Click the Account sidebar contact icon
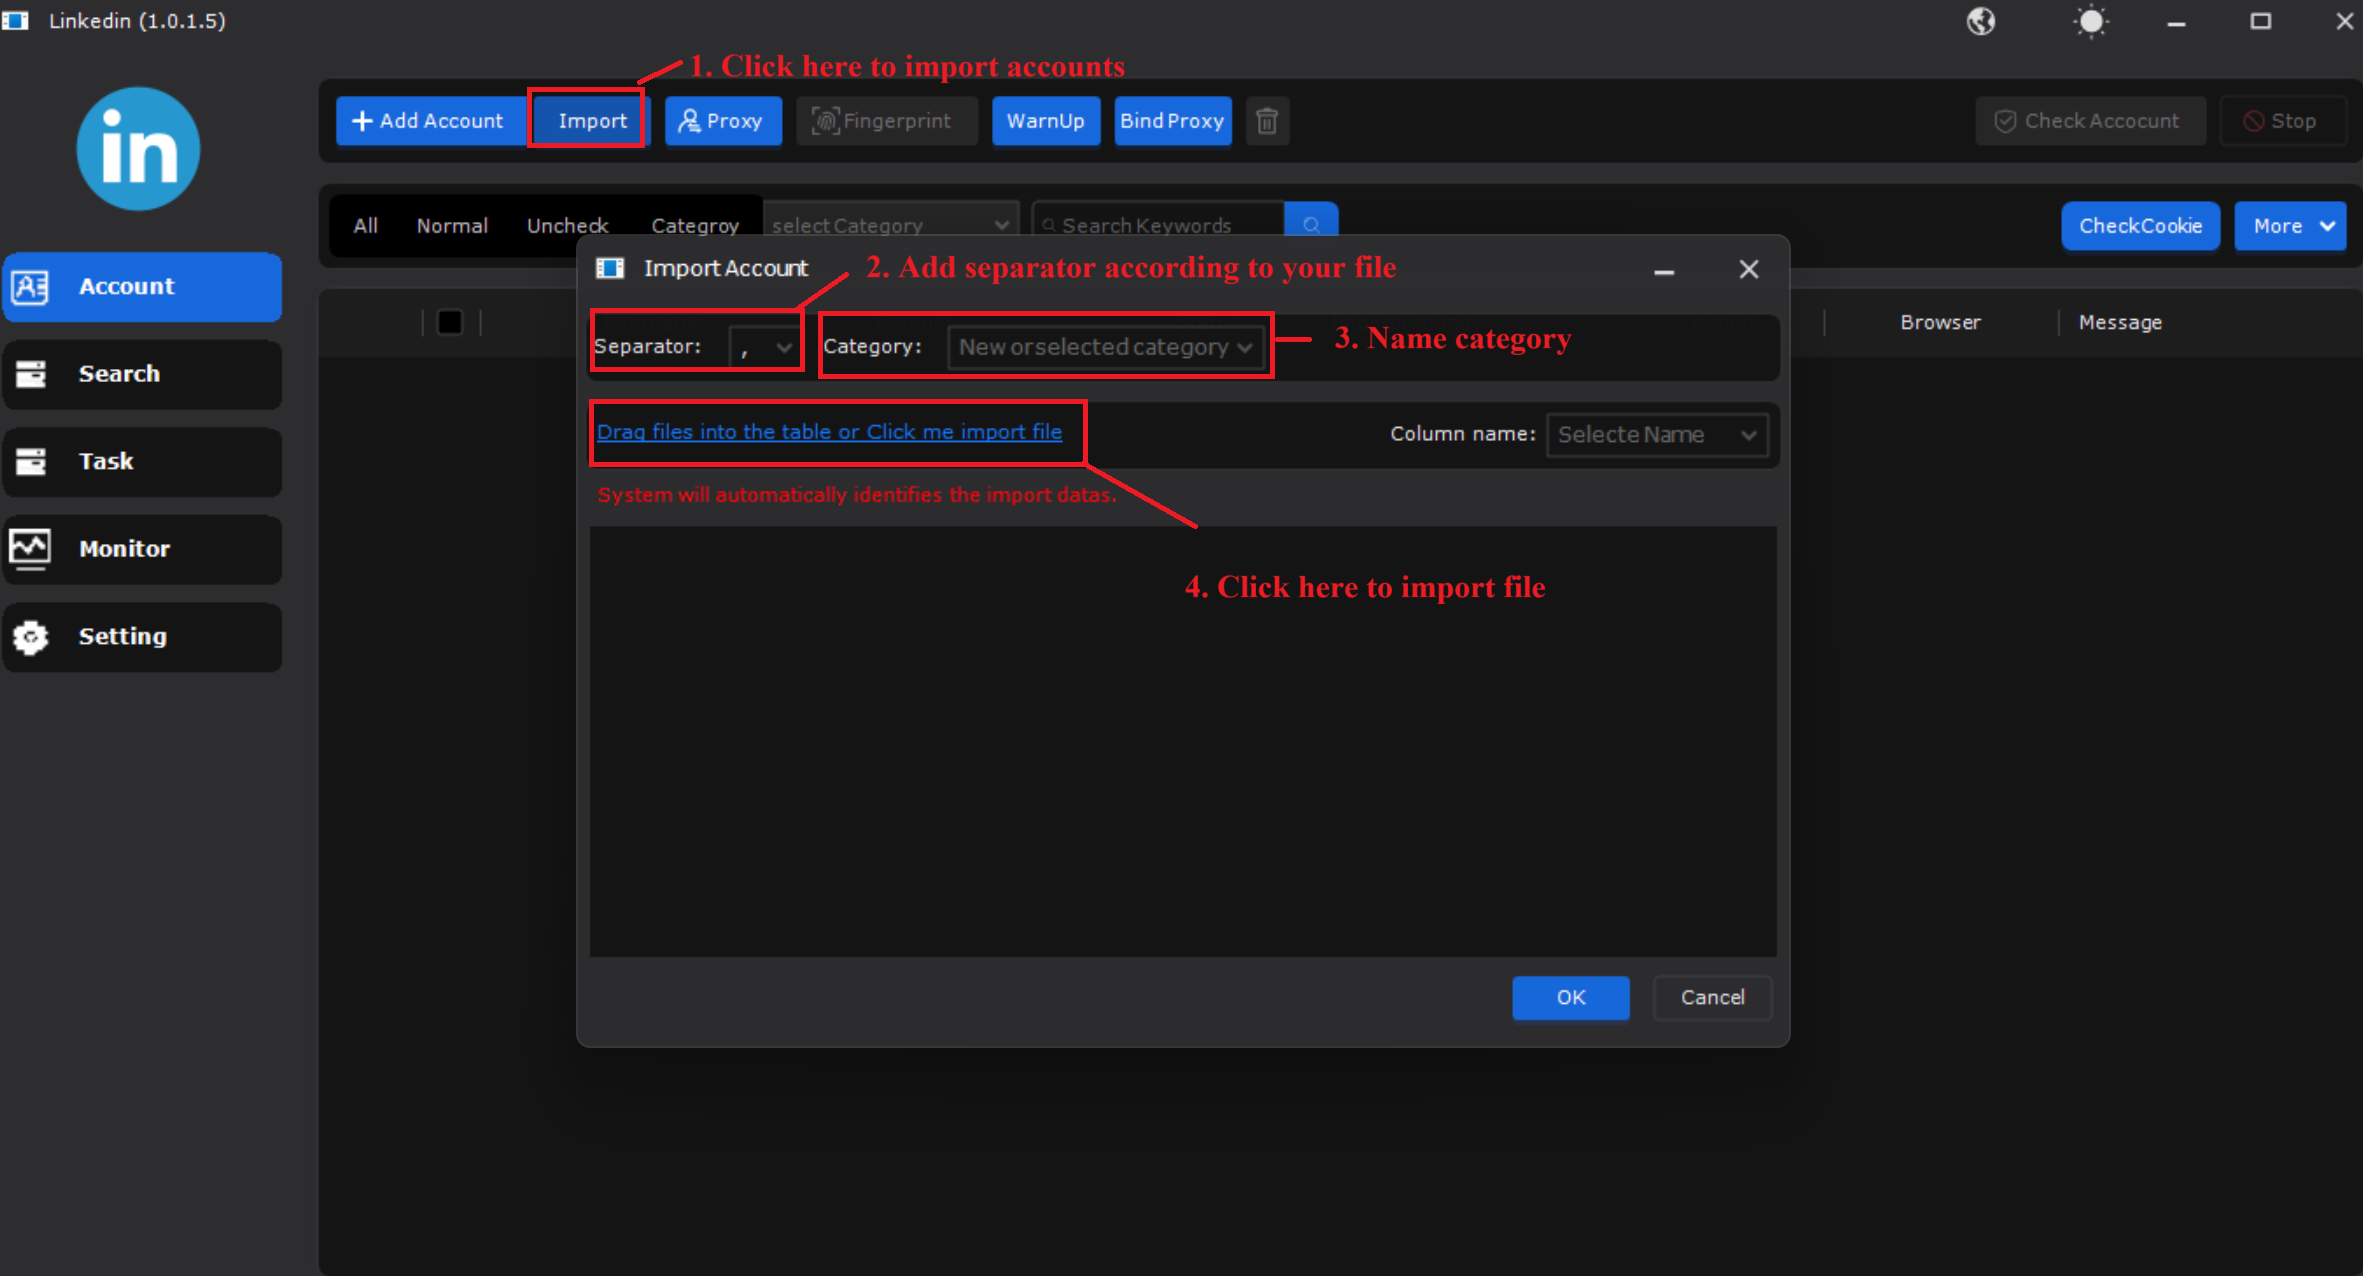2363x1276 pixels. [30, 287]
